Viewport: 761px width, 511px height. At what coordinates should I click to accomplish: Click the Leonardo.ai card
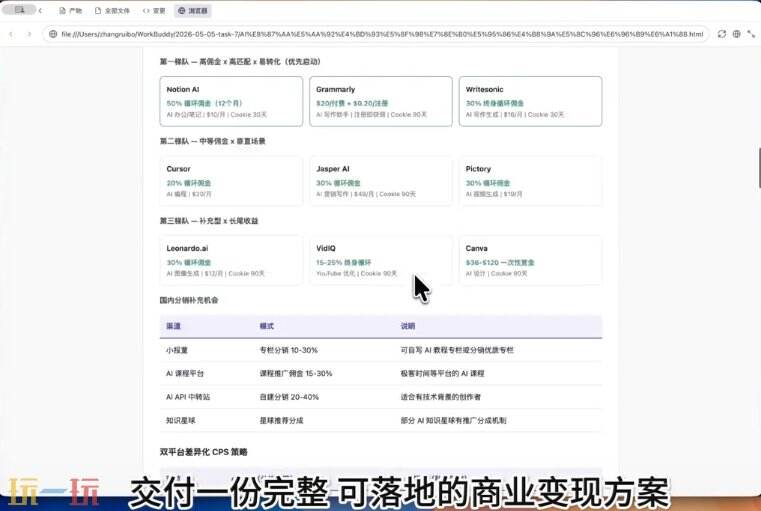coord(231,260)
